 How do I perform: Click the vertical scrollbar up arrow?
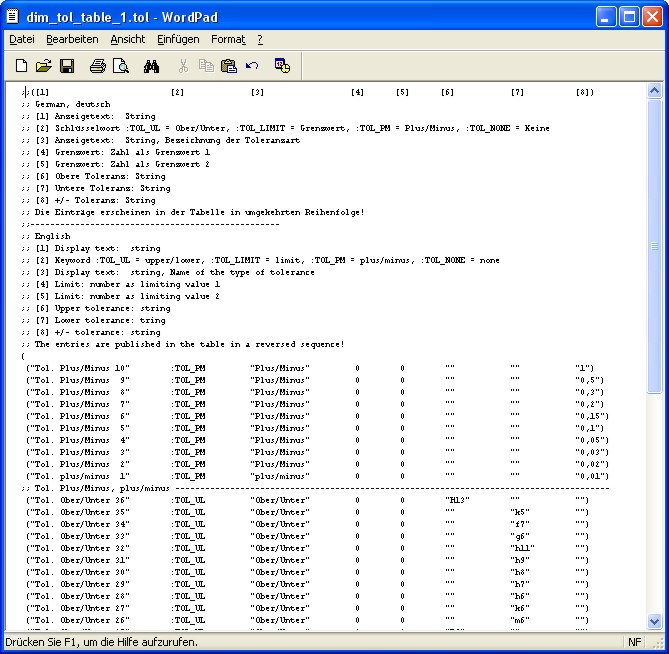pos(655,91)
